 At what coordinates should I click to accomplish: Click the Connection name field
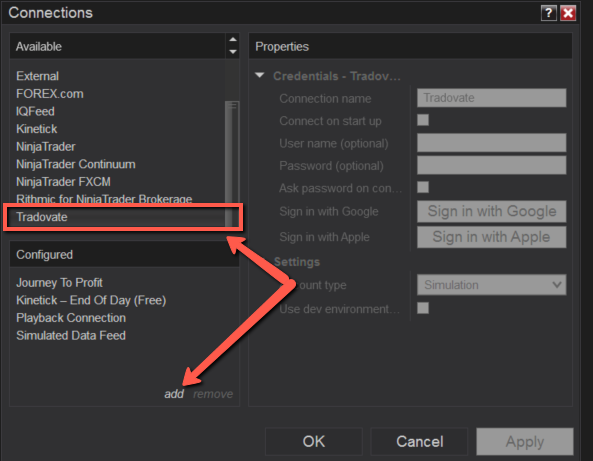[x=492, y=98]
